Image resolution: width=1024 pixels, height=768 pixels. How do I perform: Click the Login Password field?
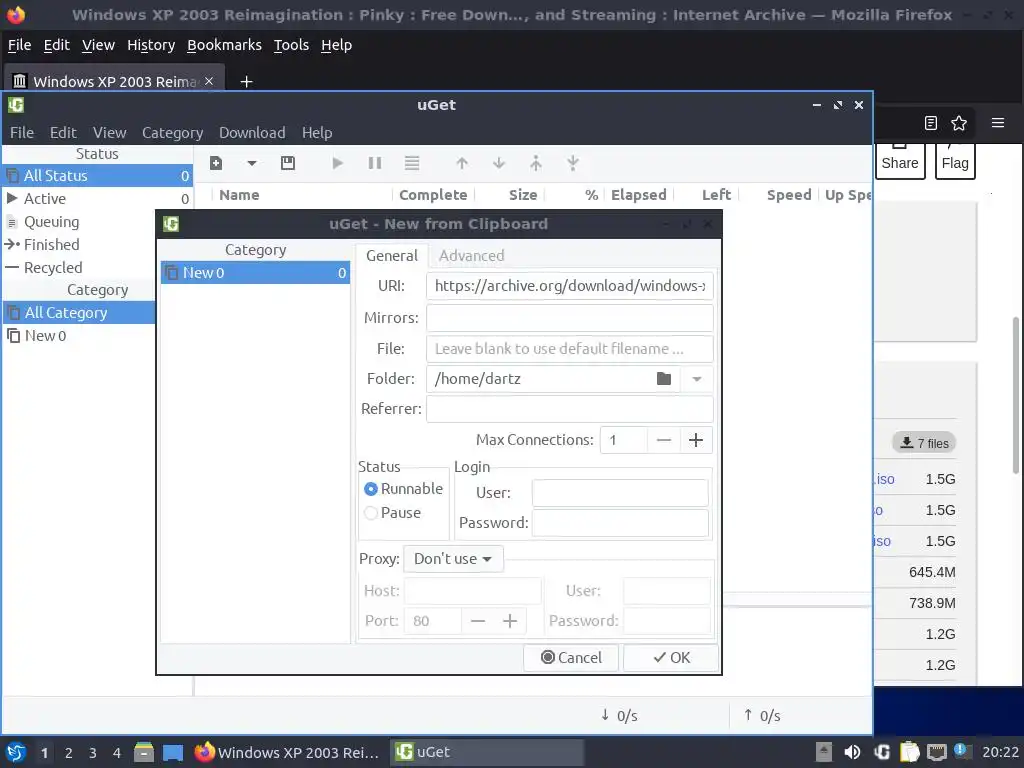coord(620,523)
